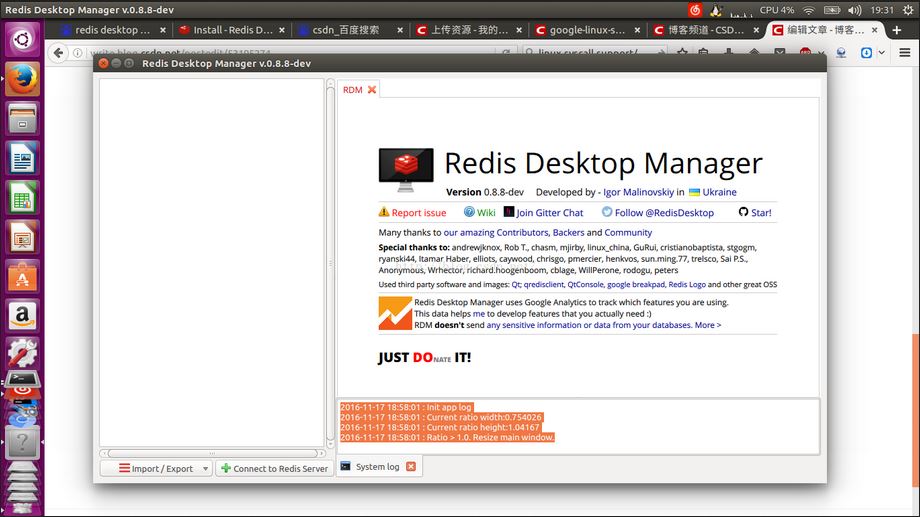Click the Ukraine flag icon
Screen dimensions: 920x517
point(694,192)
